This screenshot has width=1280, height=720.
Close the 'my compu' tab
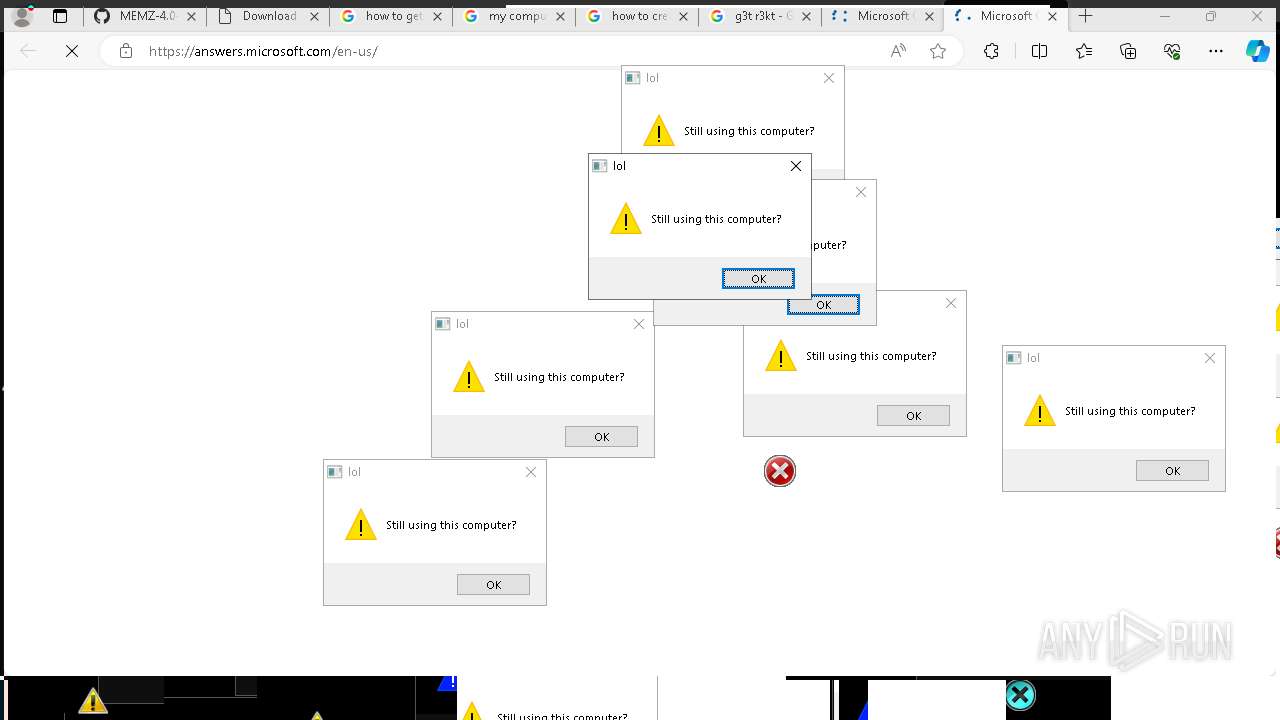[x=560, y=16]
